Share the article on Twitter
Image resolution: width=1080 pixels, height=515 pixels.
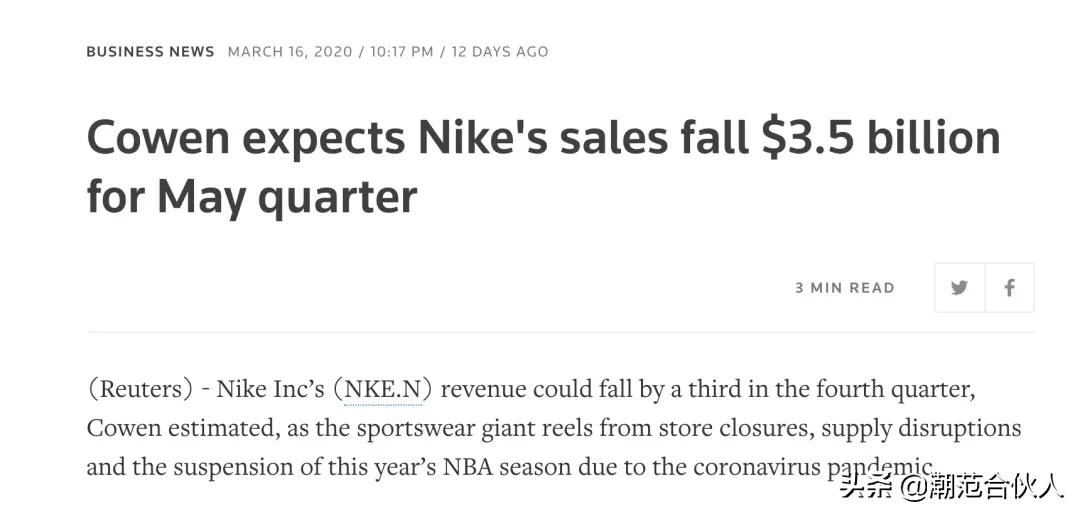point(959,288)
